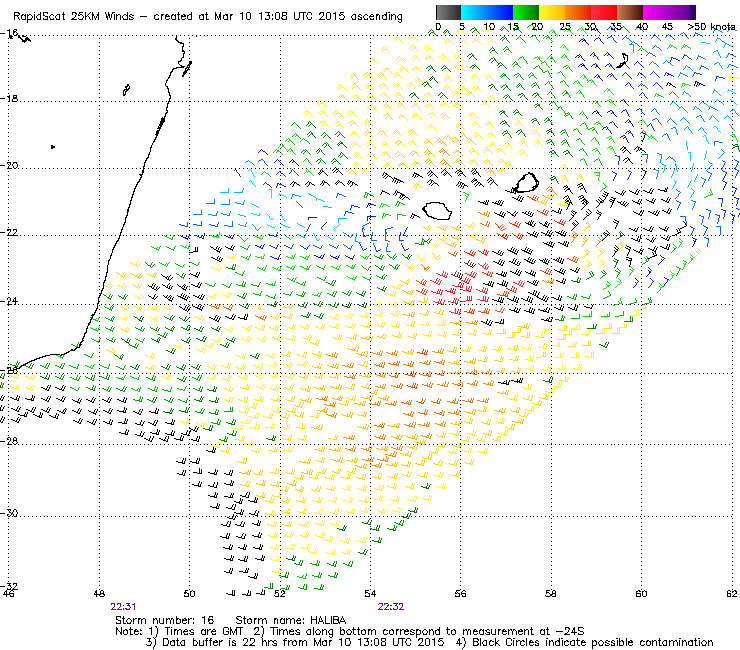Click the gray 0-5 knots legend swatch
This screenshot has height=650, width=740.
click(448, 12)
